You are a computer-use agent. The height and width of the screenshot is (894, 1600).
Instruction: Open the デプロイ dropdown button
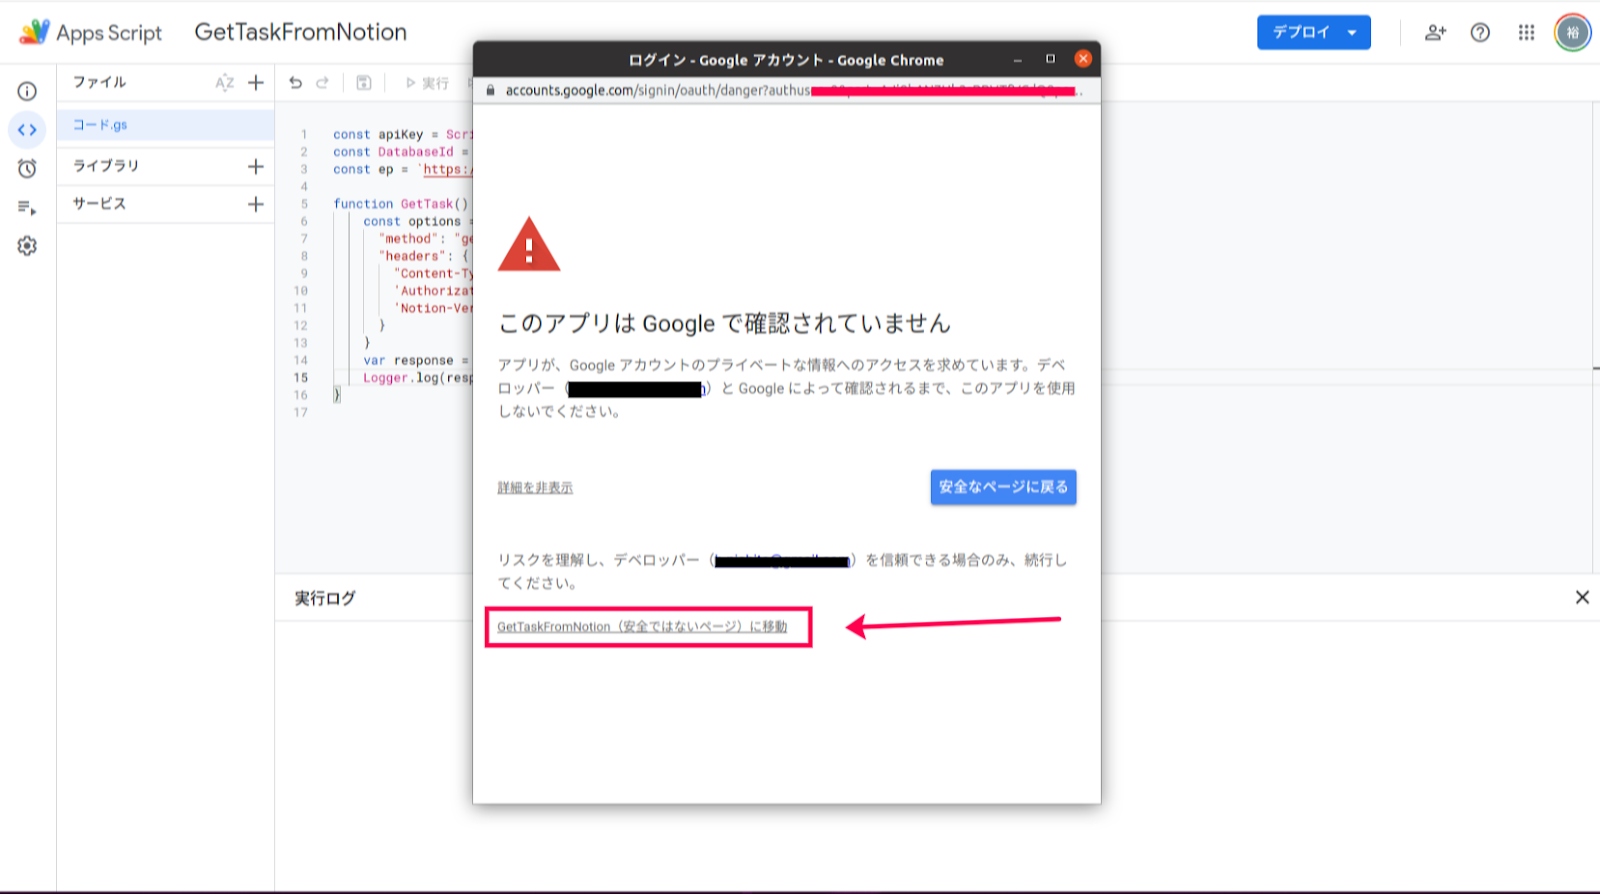(1313, 32)
